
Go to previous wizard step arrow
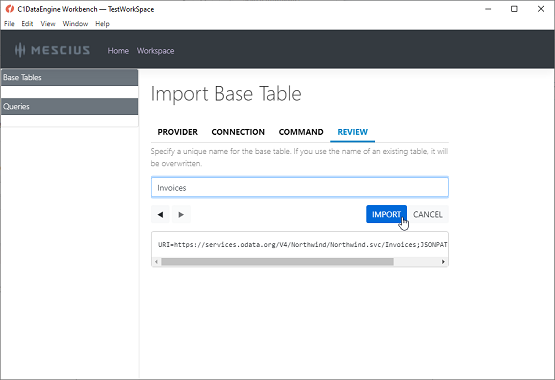coord(160,214)
